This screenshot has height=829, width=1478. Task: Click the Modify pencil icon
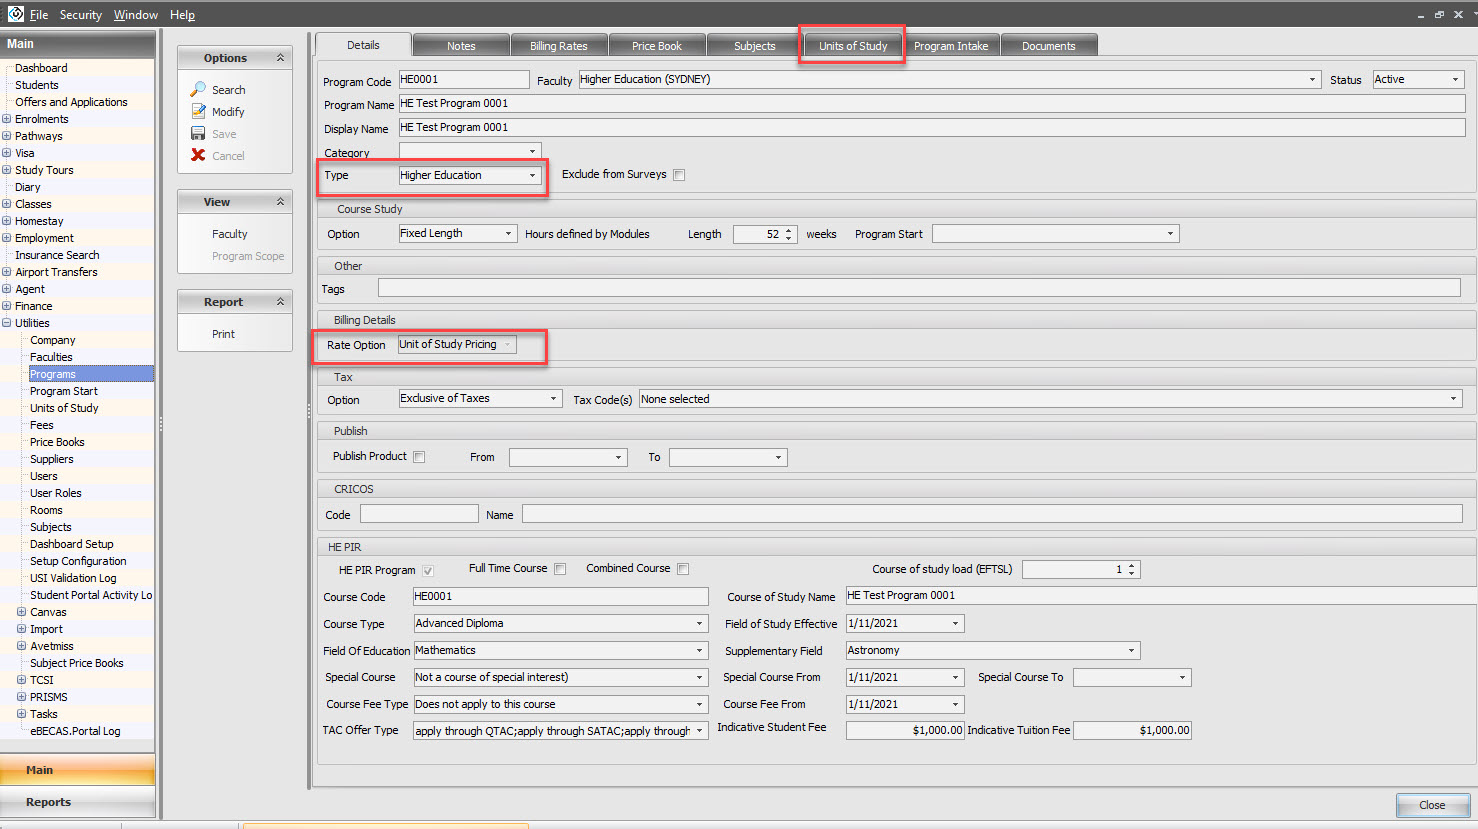pyautogui.click(x=198, y=111)
